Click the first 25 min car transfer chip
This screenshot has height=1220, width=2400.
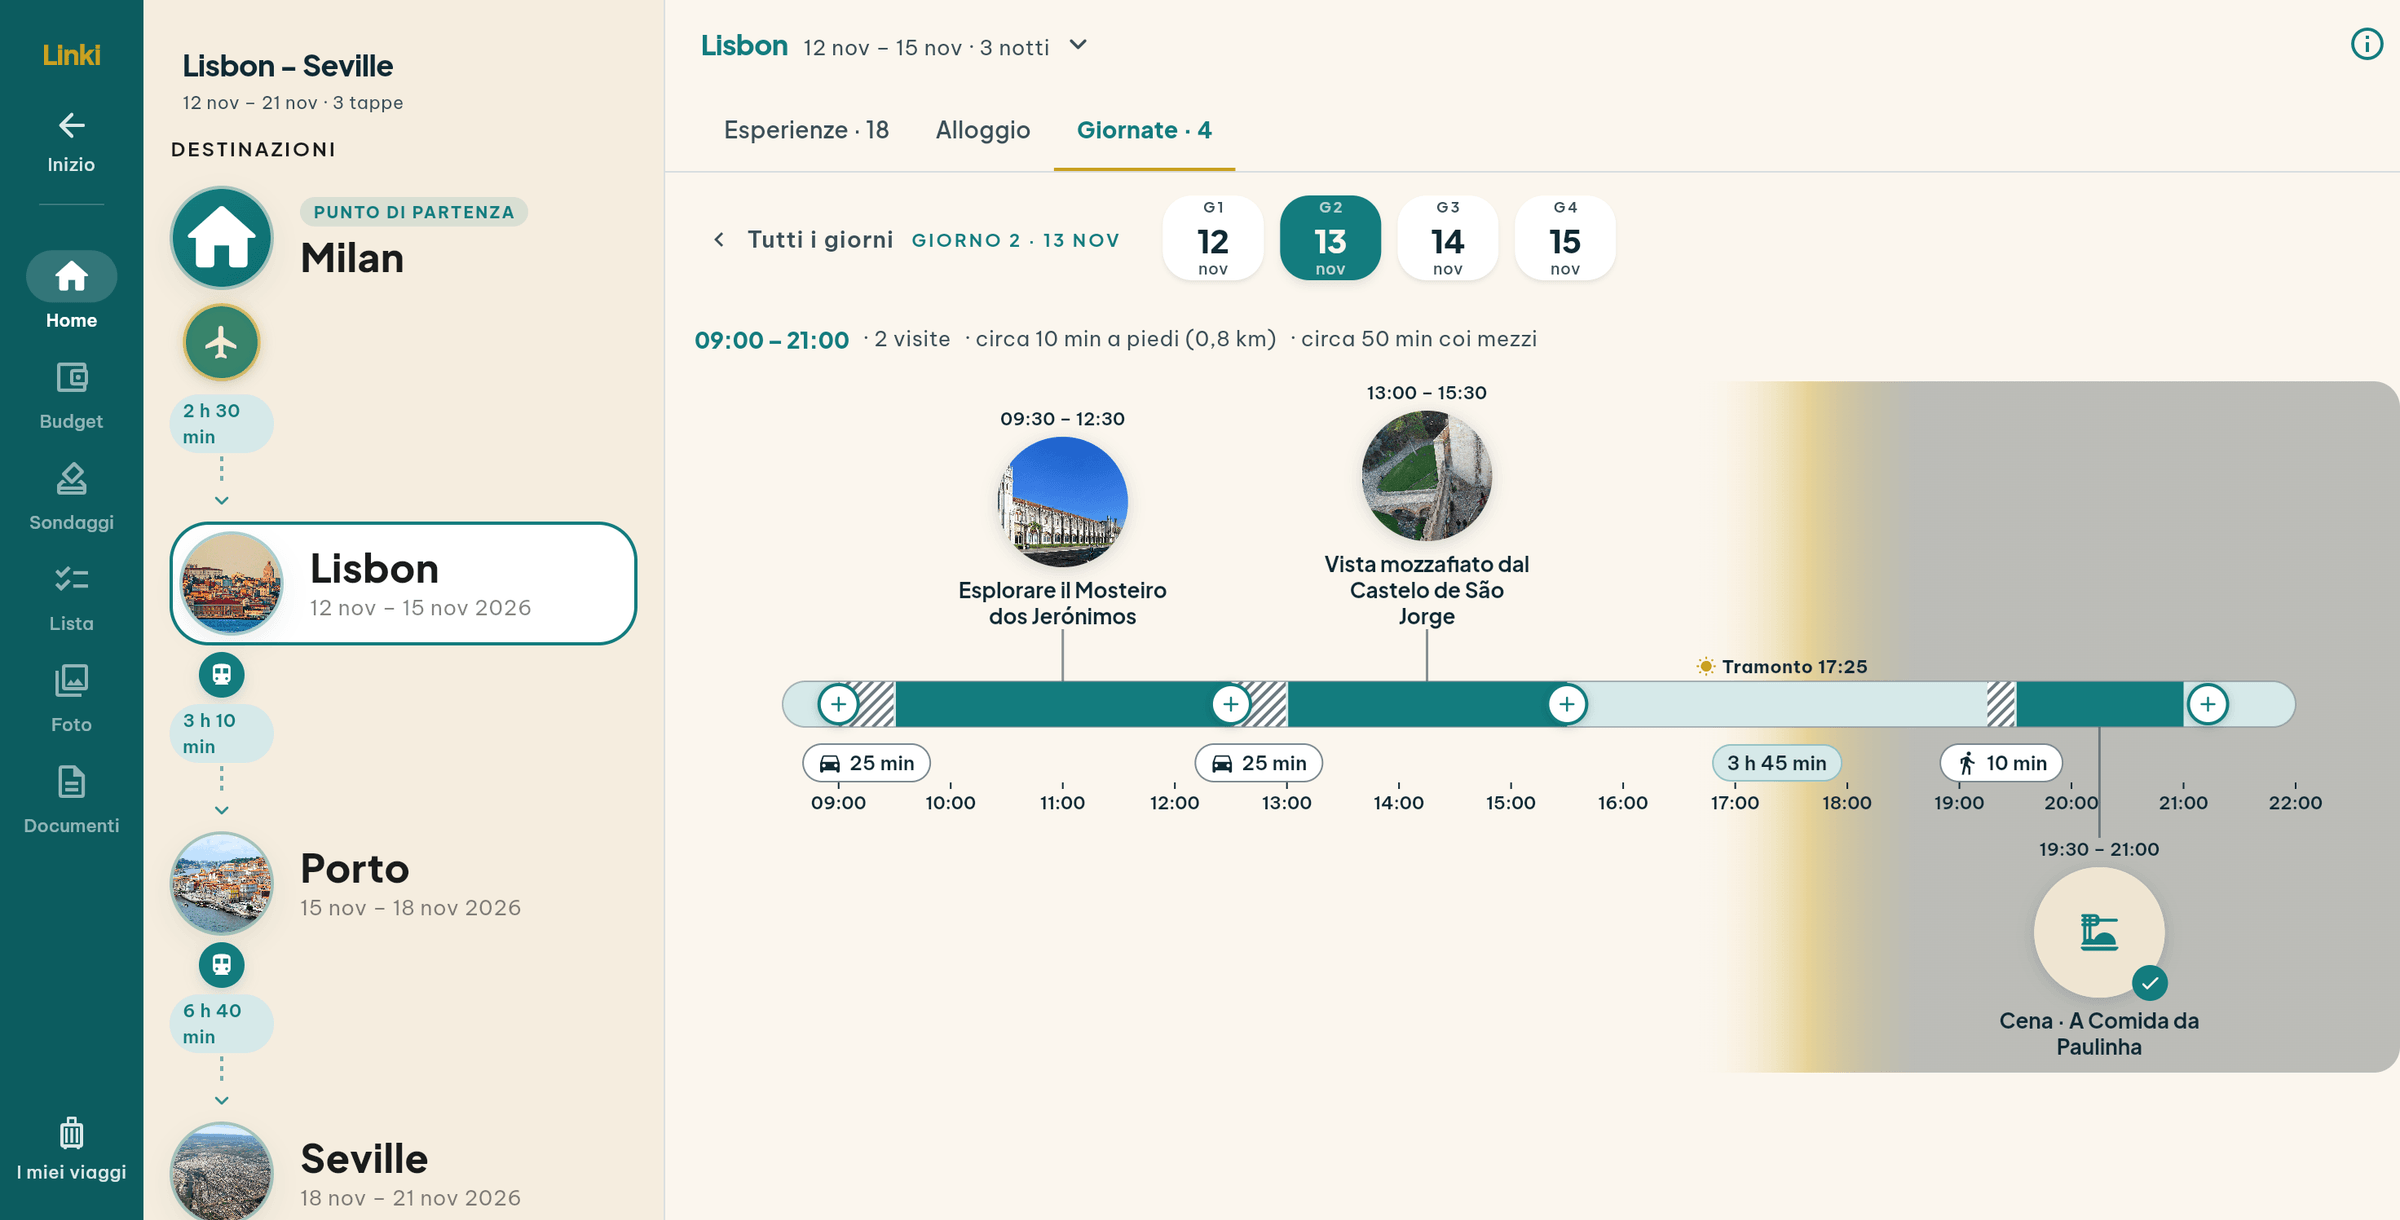pyautogui.click(x=866, y=763)
